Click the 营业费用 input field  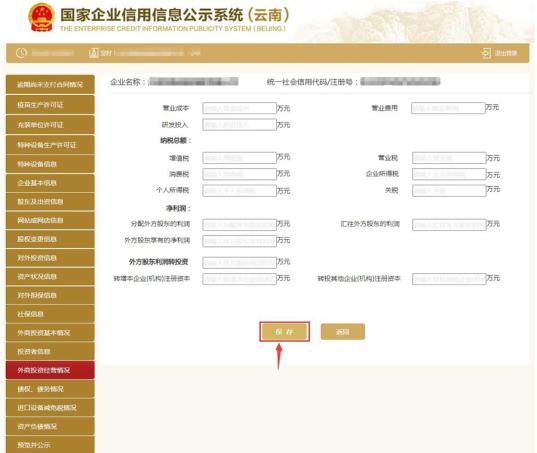[448, 108]
